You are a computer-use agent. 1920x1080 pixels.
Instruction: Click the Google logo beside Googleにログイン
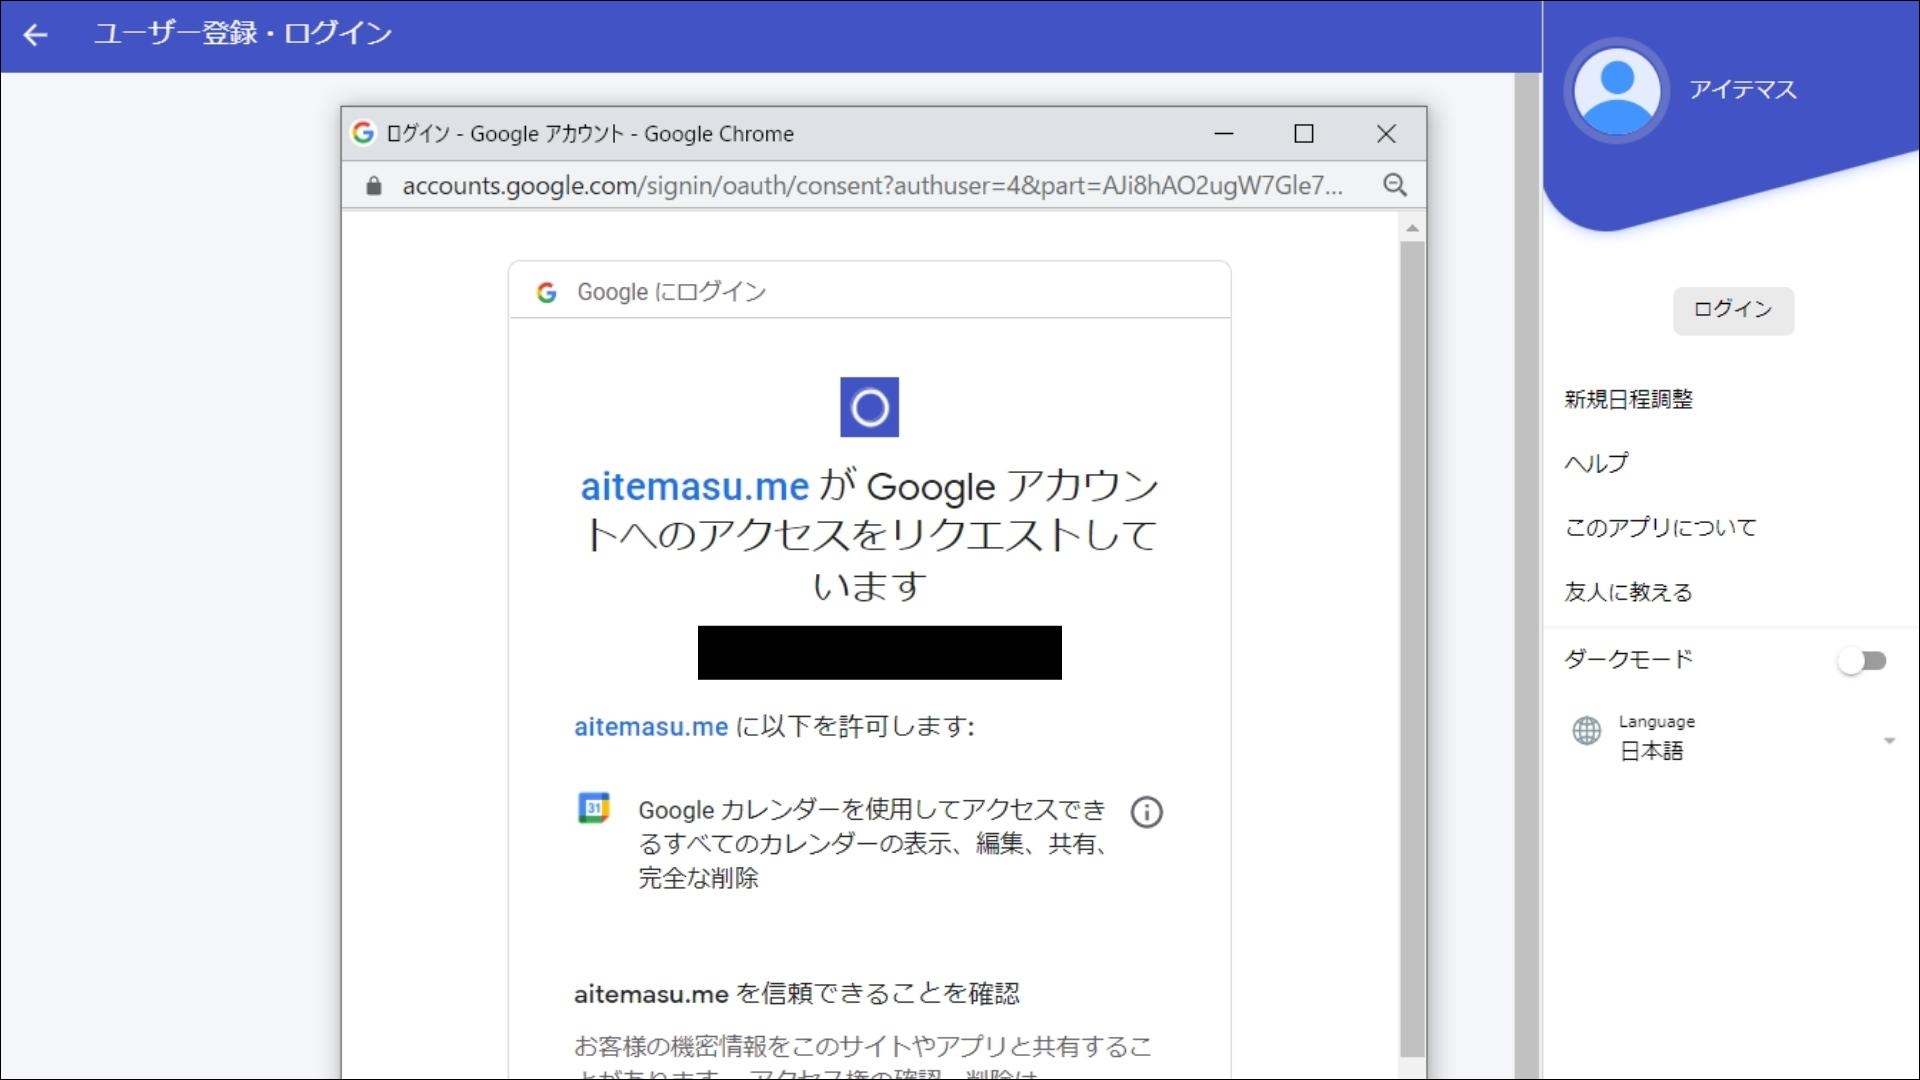pyautogui.click(x=546, y=292)
